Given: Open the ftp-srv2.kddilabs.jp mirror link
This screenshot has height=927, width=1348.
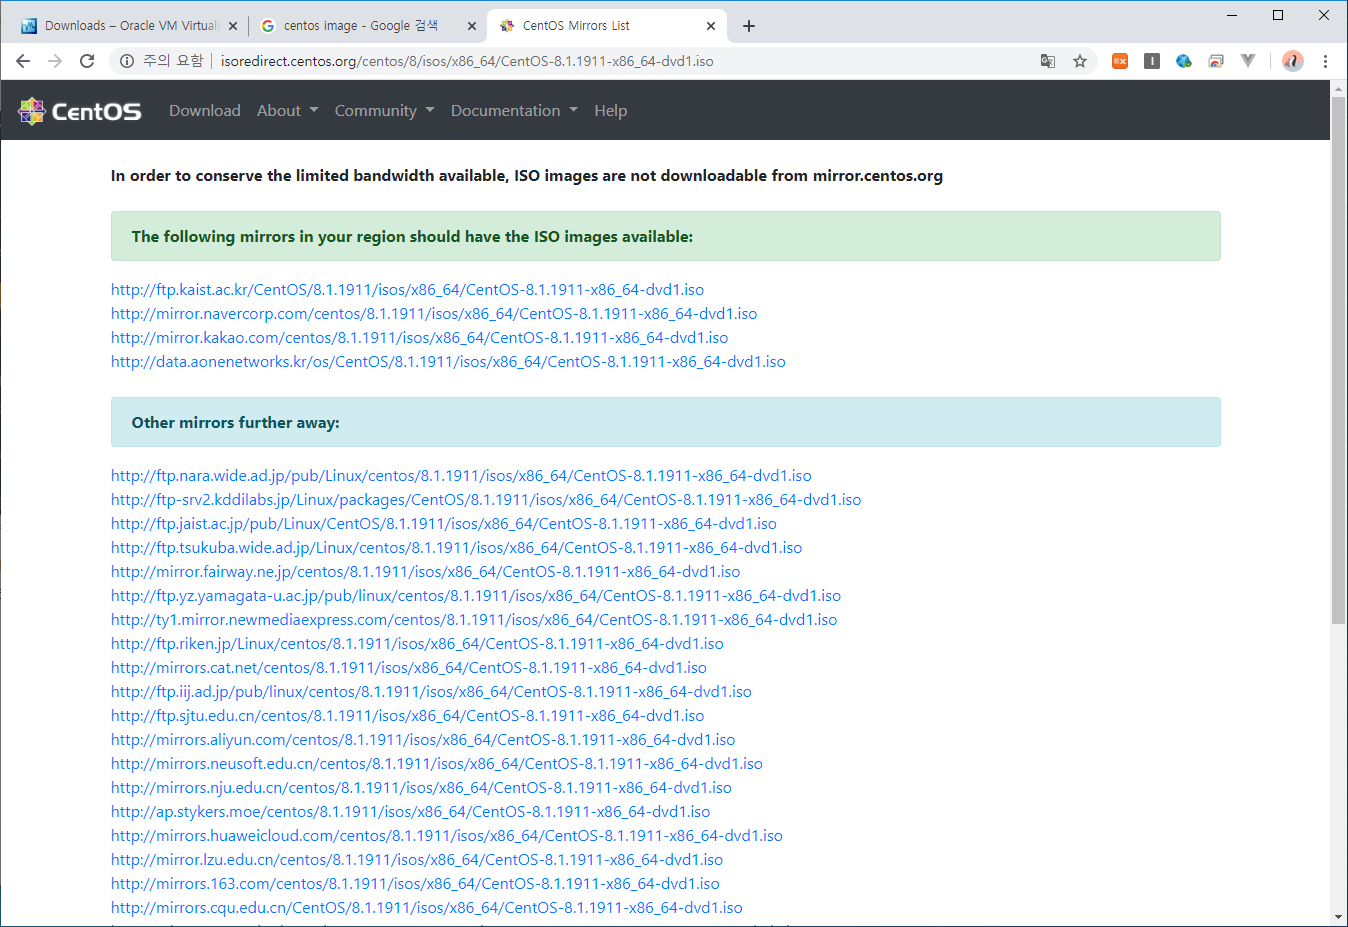Looking at the screenshot, I should point(486,500).
